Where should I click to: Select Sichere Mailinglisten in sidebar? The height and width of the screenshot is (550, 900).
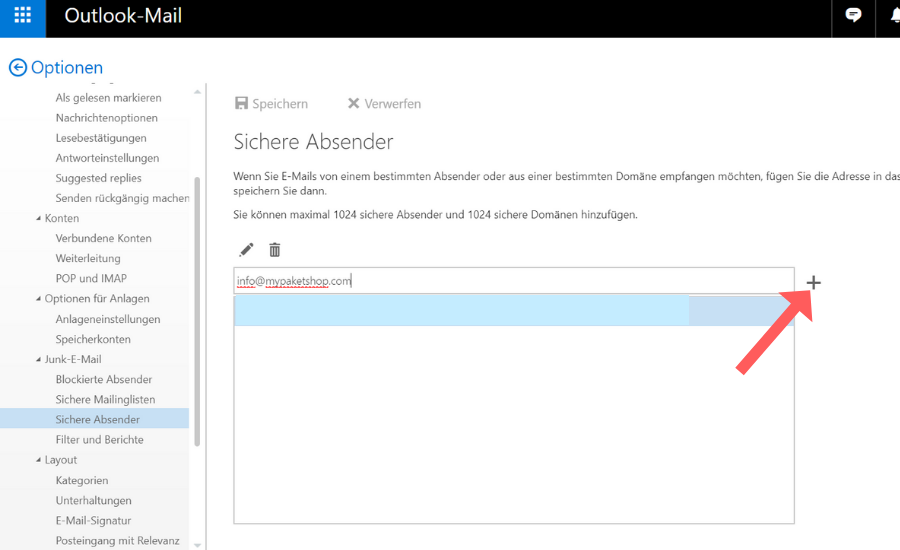click(105, 400)
